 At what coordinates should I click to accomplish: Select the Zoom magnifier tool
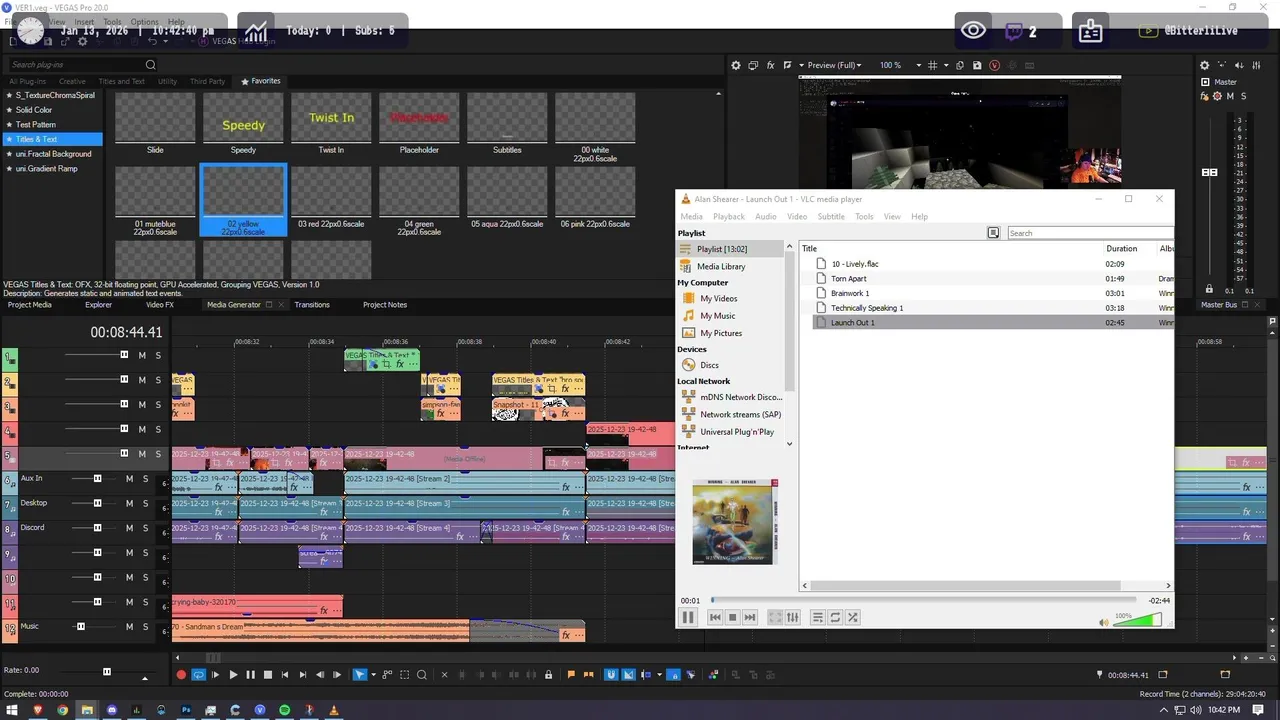422,675
